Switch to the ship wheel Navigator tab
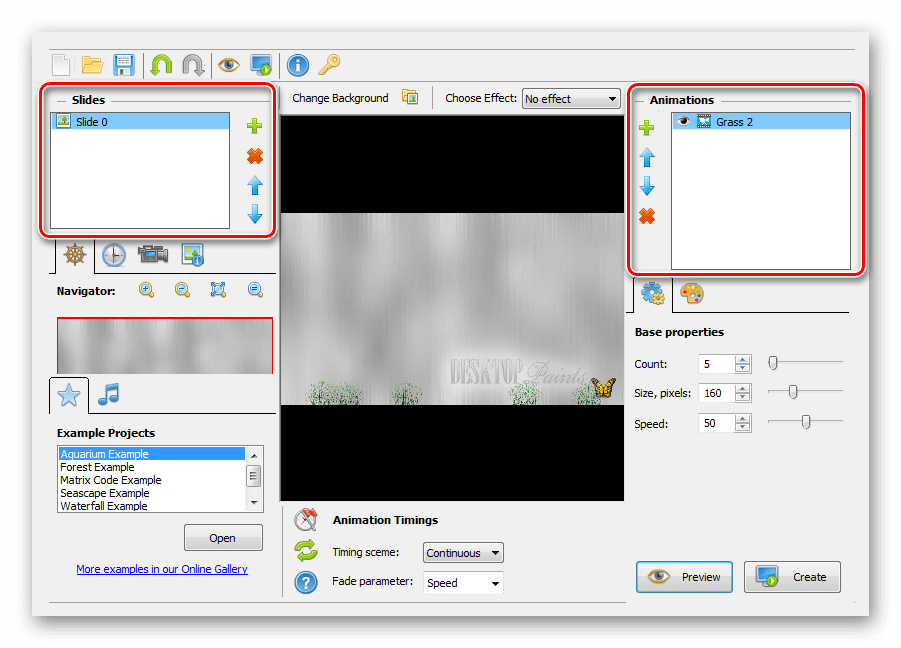901x648 pixels. 75,254
